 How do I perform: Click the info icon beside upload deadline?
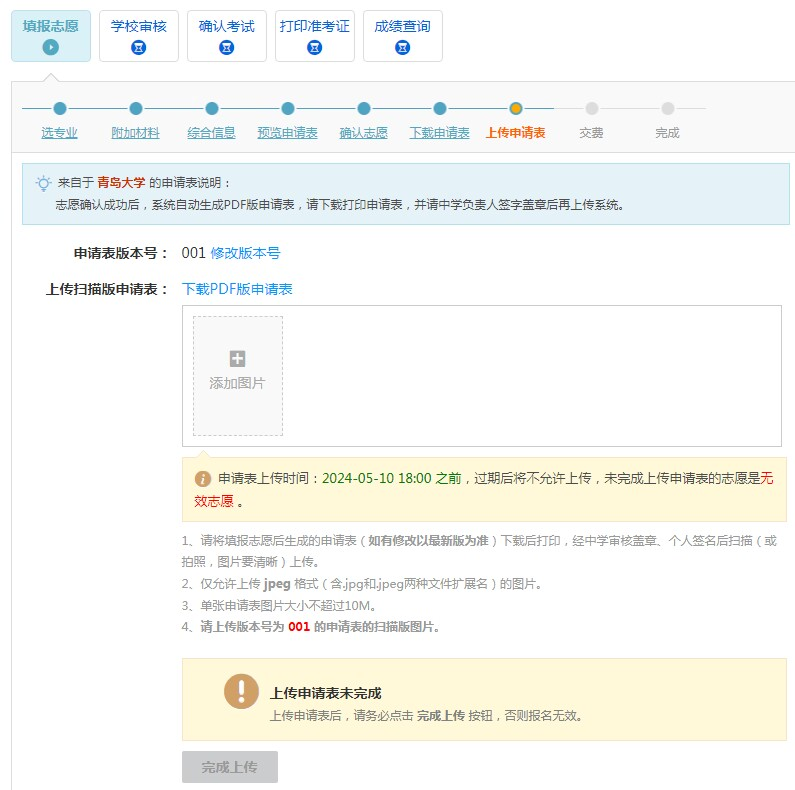(203, 479)
